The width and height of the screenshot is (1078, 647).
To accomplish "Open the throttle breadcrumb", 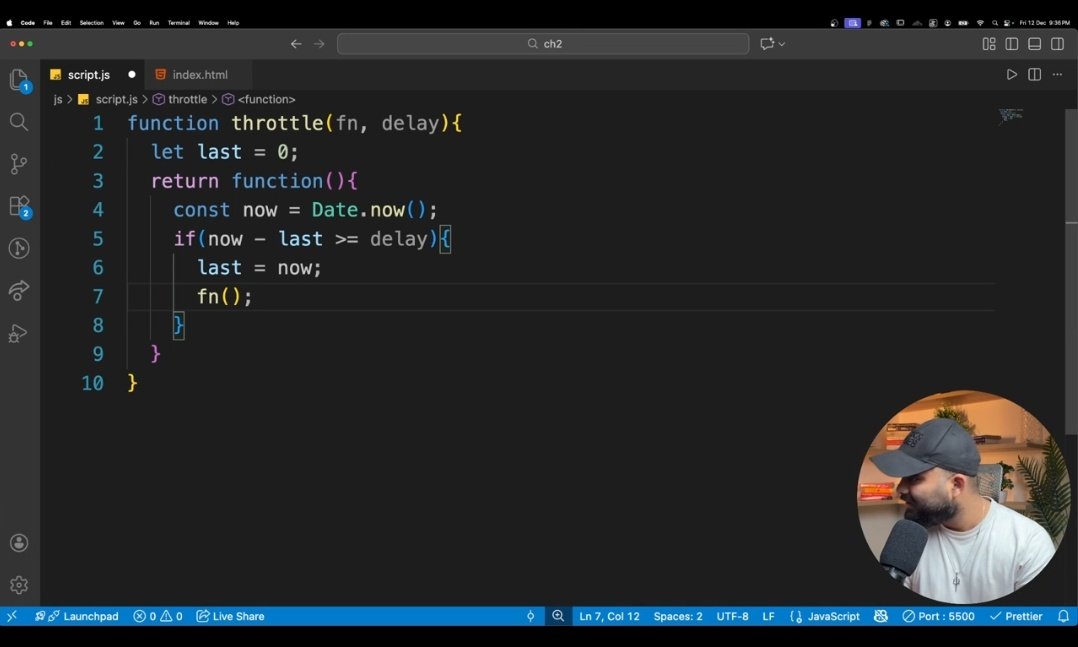I will click(x=180, y=99).
